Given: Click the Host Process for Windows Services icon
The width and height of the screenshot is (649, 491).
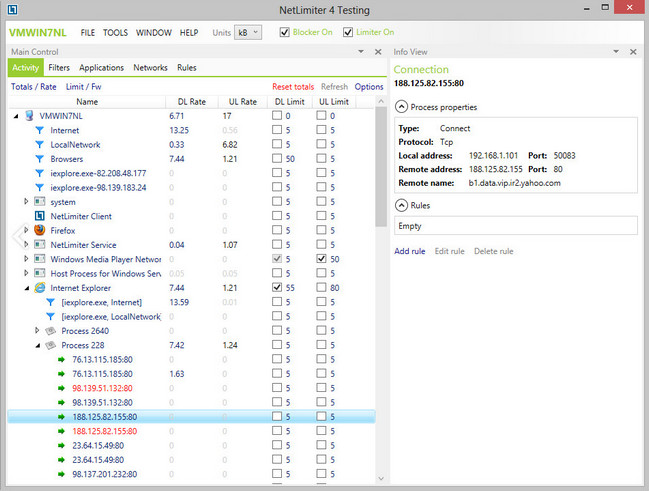Looking at the screenshot, I should pos(40,273).
